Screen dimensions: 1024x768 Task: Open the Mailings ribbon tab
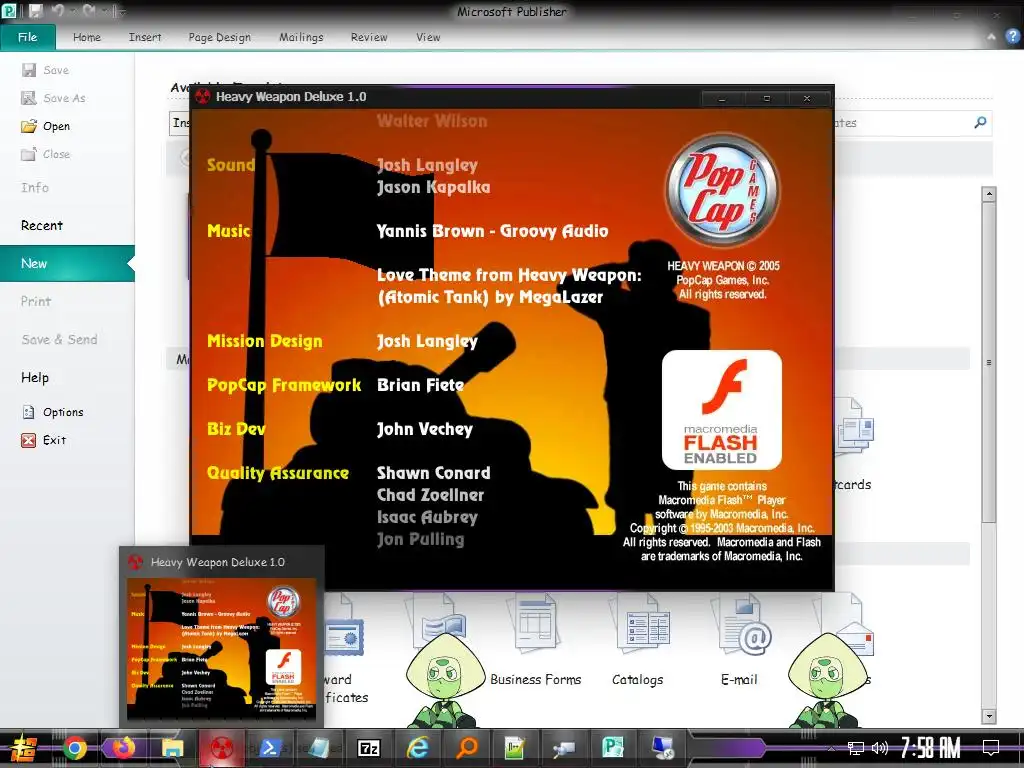tap(301, 37)
